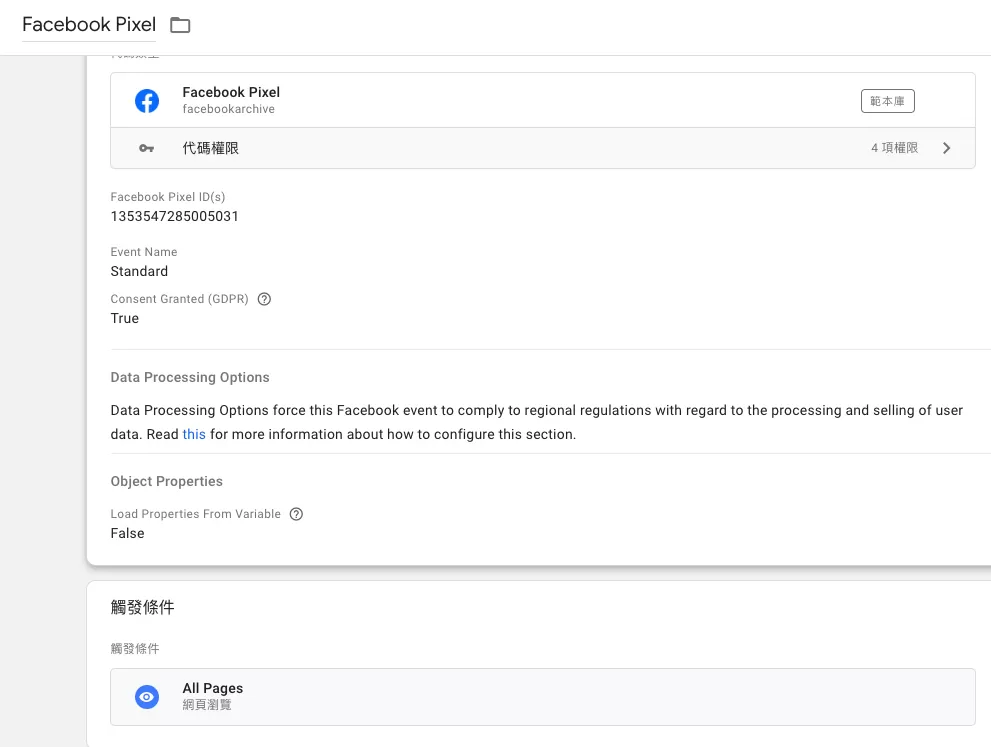Expand the 代碼權限 chevron arrow

click(x=946, y=148)
